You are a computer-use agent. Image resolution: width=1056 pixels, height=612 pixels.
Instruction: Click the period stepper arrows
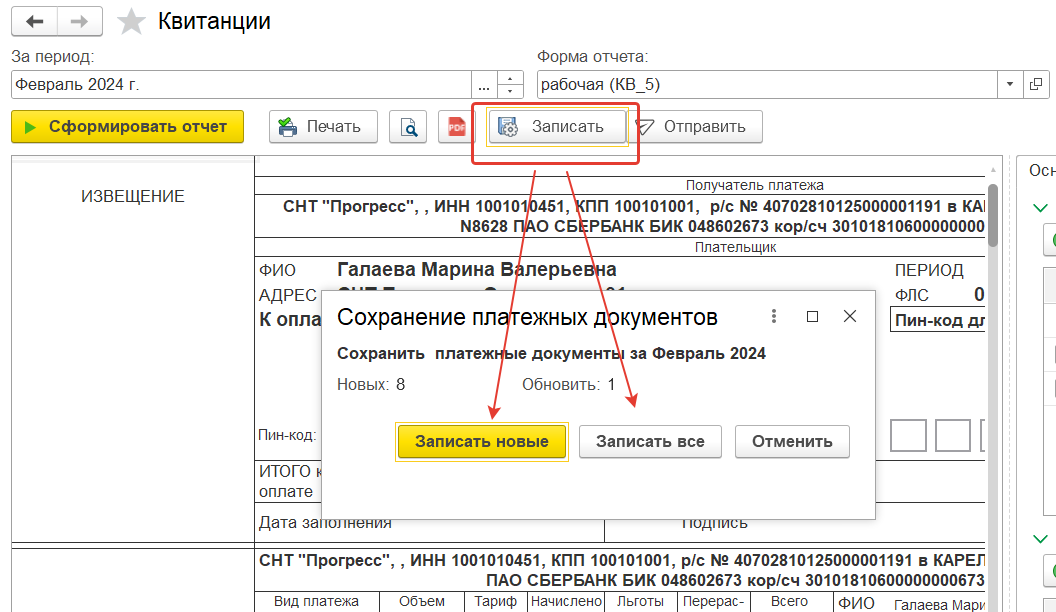pos(510,84)
